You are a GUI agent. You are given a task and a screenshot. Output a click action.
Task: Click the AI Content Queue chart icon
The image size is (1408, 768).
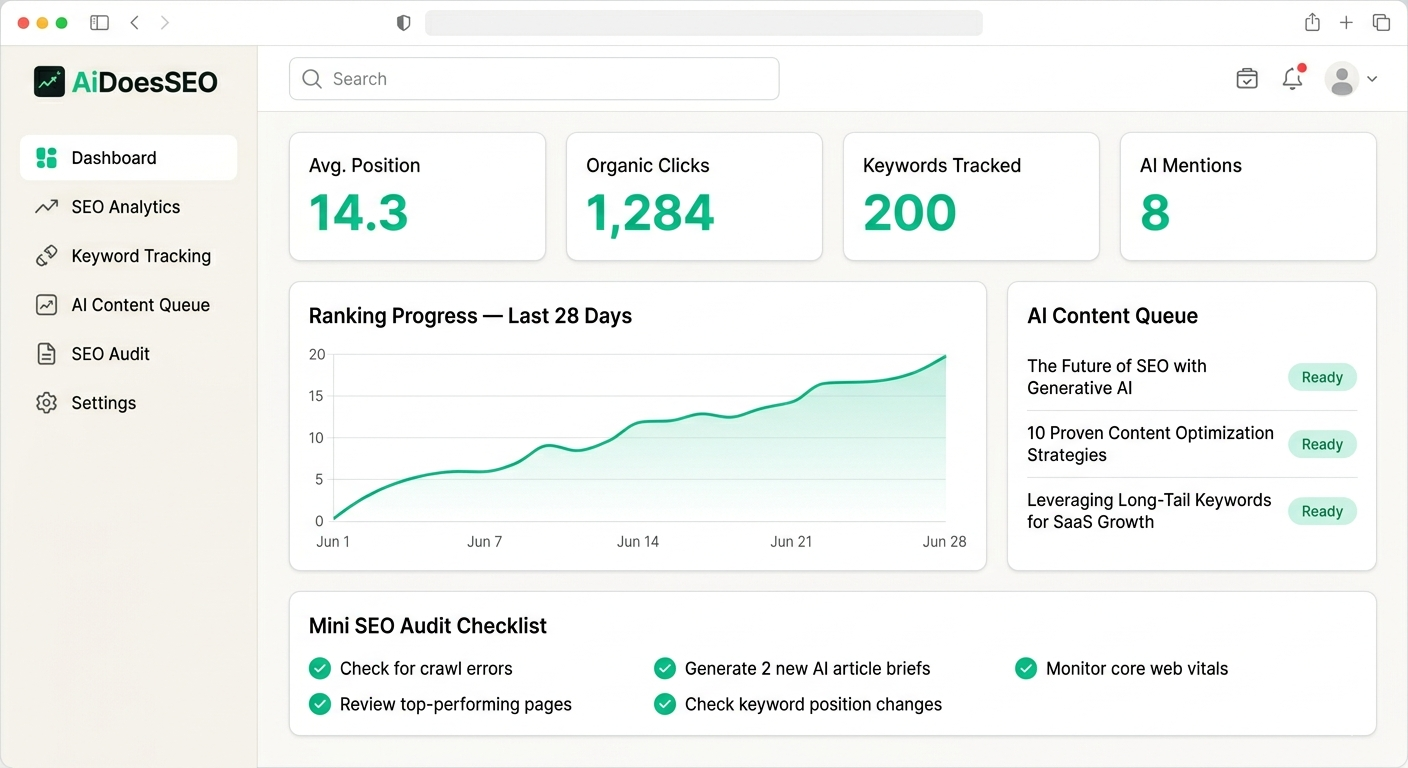[46, 305]
